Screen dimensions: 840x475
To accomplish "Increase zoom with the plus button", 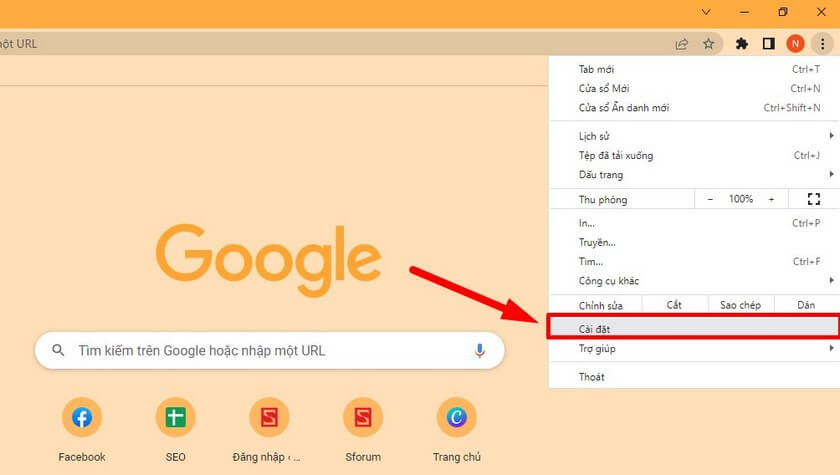I will (x=771, y=199).
